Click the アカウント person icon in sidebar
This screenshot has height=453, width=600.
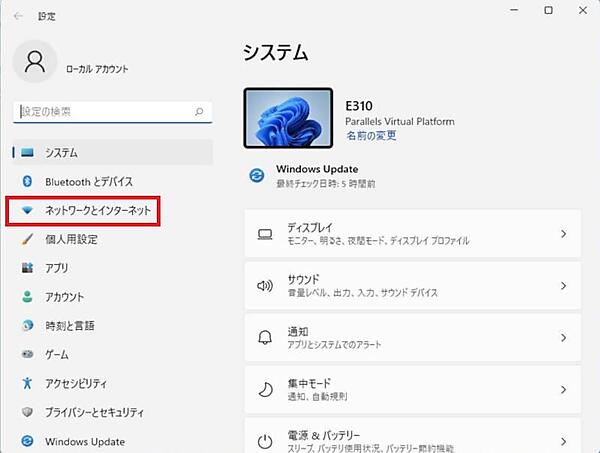point(27,297)
